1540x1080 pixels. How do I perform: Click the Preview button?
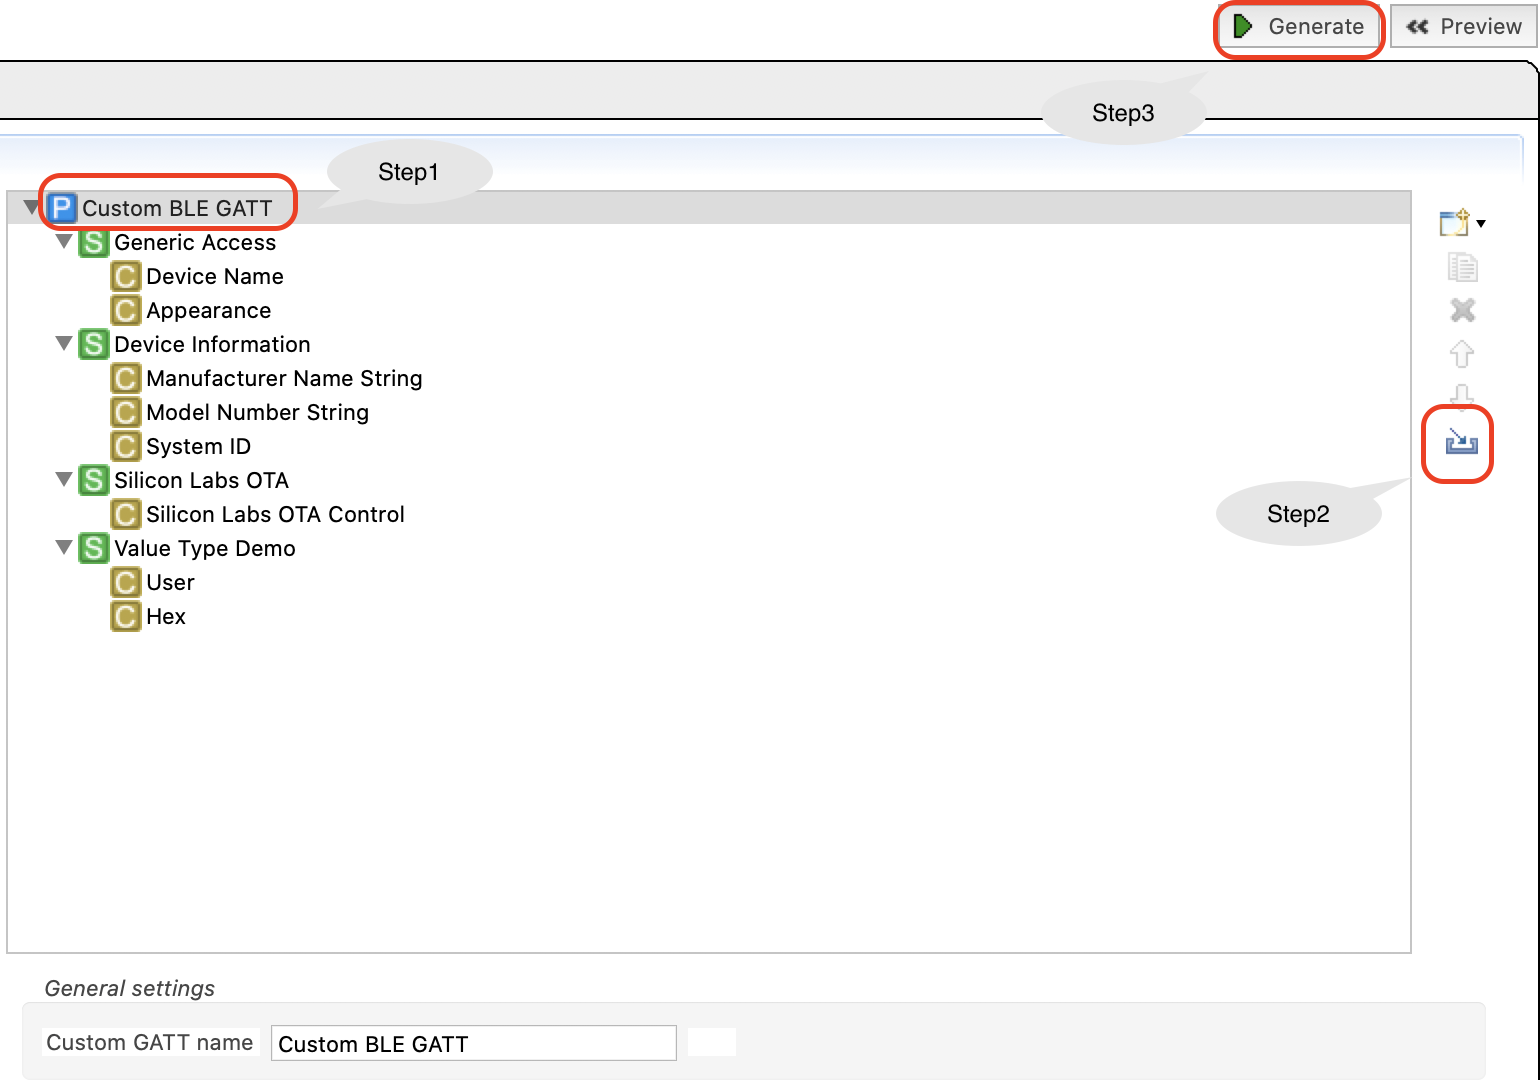point(1464,27)
